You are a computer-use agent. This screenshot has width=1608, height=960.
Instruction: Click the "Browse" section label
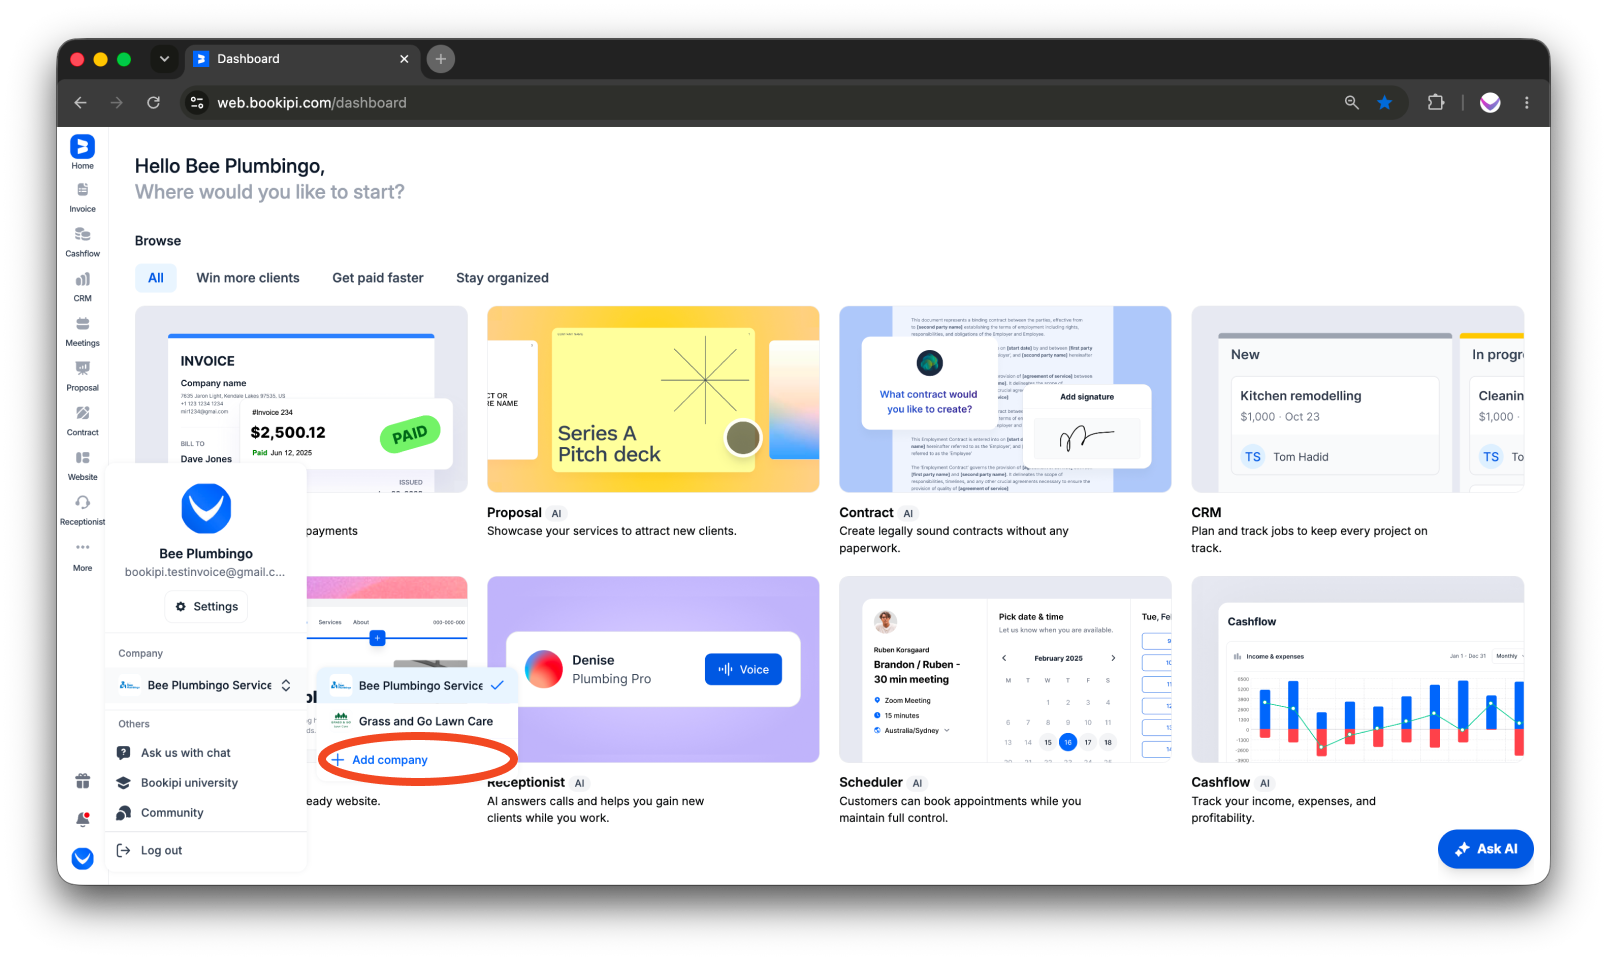158,241
